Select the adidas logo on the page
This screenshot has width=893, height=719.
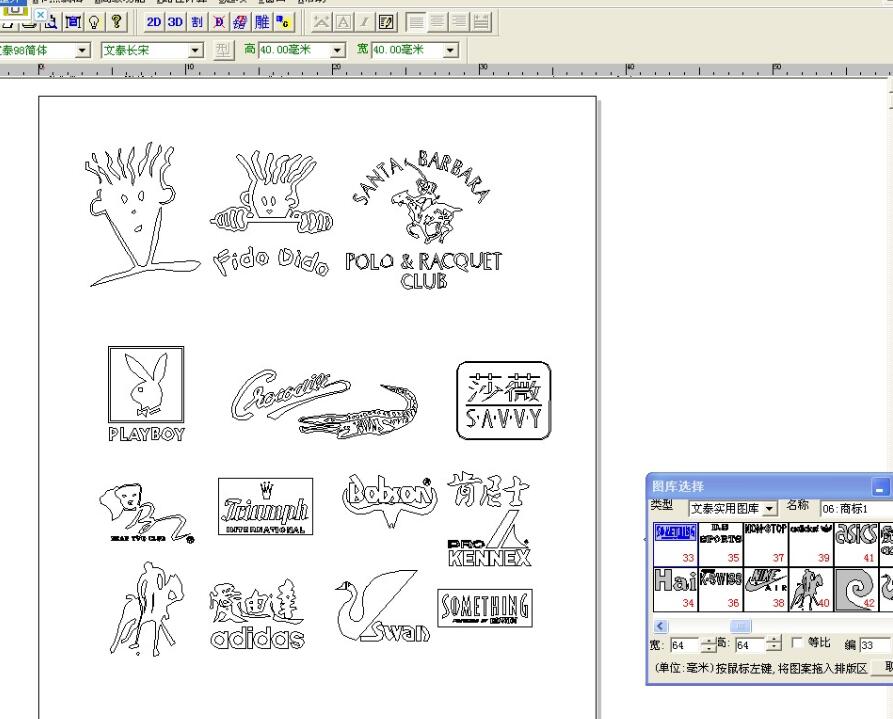(257, 615)
